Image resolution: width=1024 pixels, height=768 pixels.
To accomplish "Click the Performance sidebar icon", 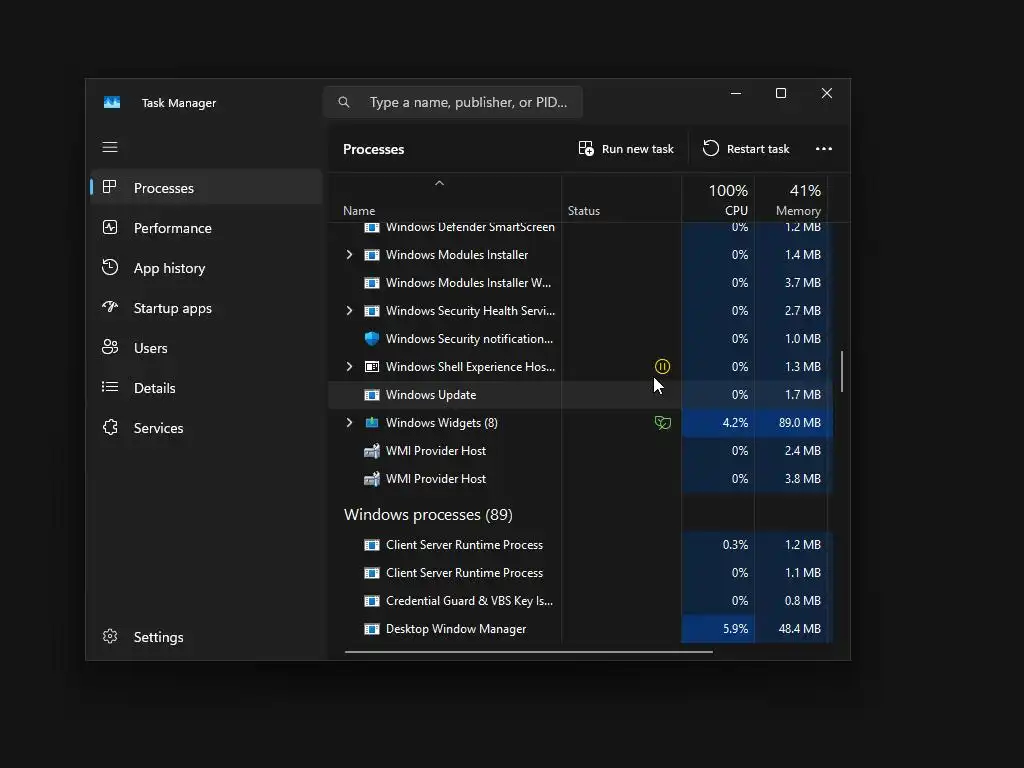I will [x=110, y=227].
